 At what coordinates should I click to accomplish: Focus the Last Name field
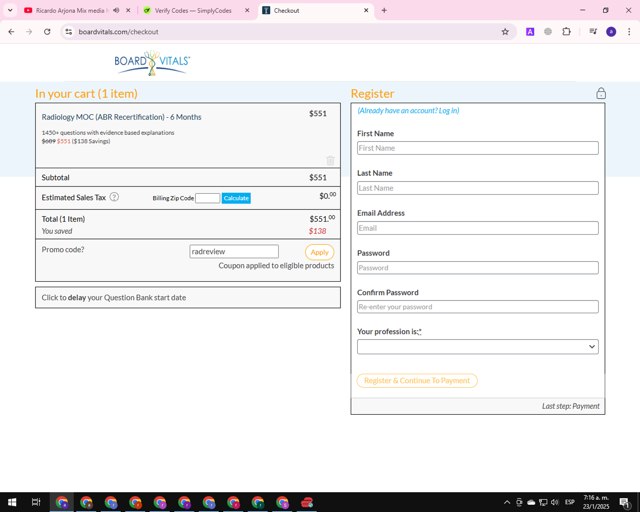pyautogui.click(x=478, y=188)
